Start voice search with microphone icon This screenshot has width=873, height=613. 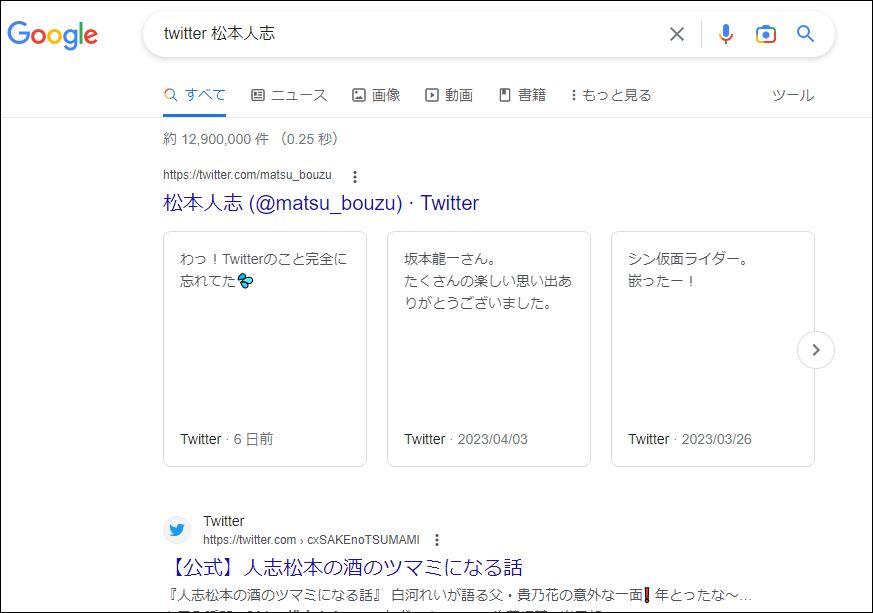tap(725, 34)
